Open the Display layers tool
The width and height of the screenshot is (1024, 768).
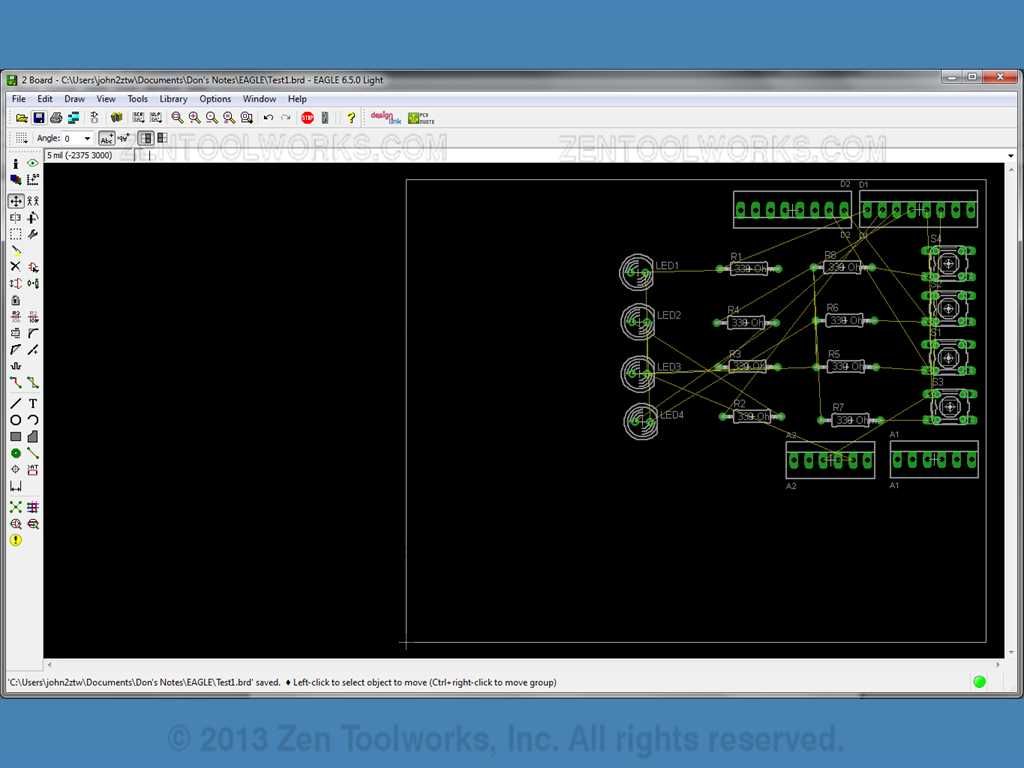[x=16, y=180]
